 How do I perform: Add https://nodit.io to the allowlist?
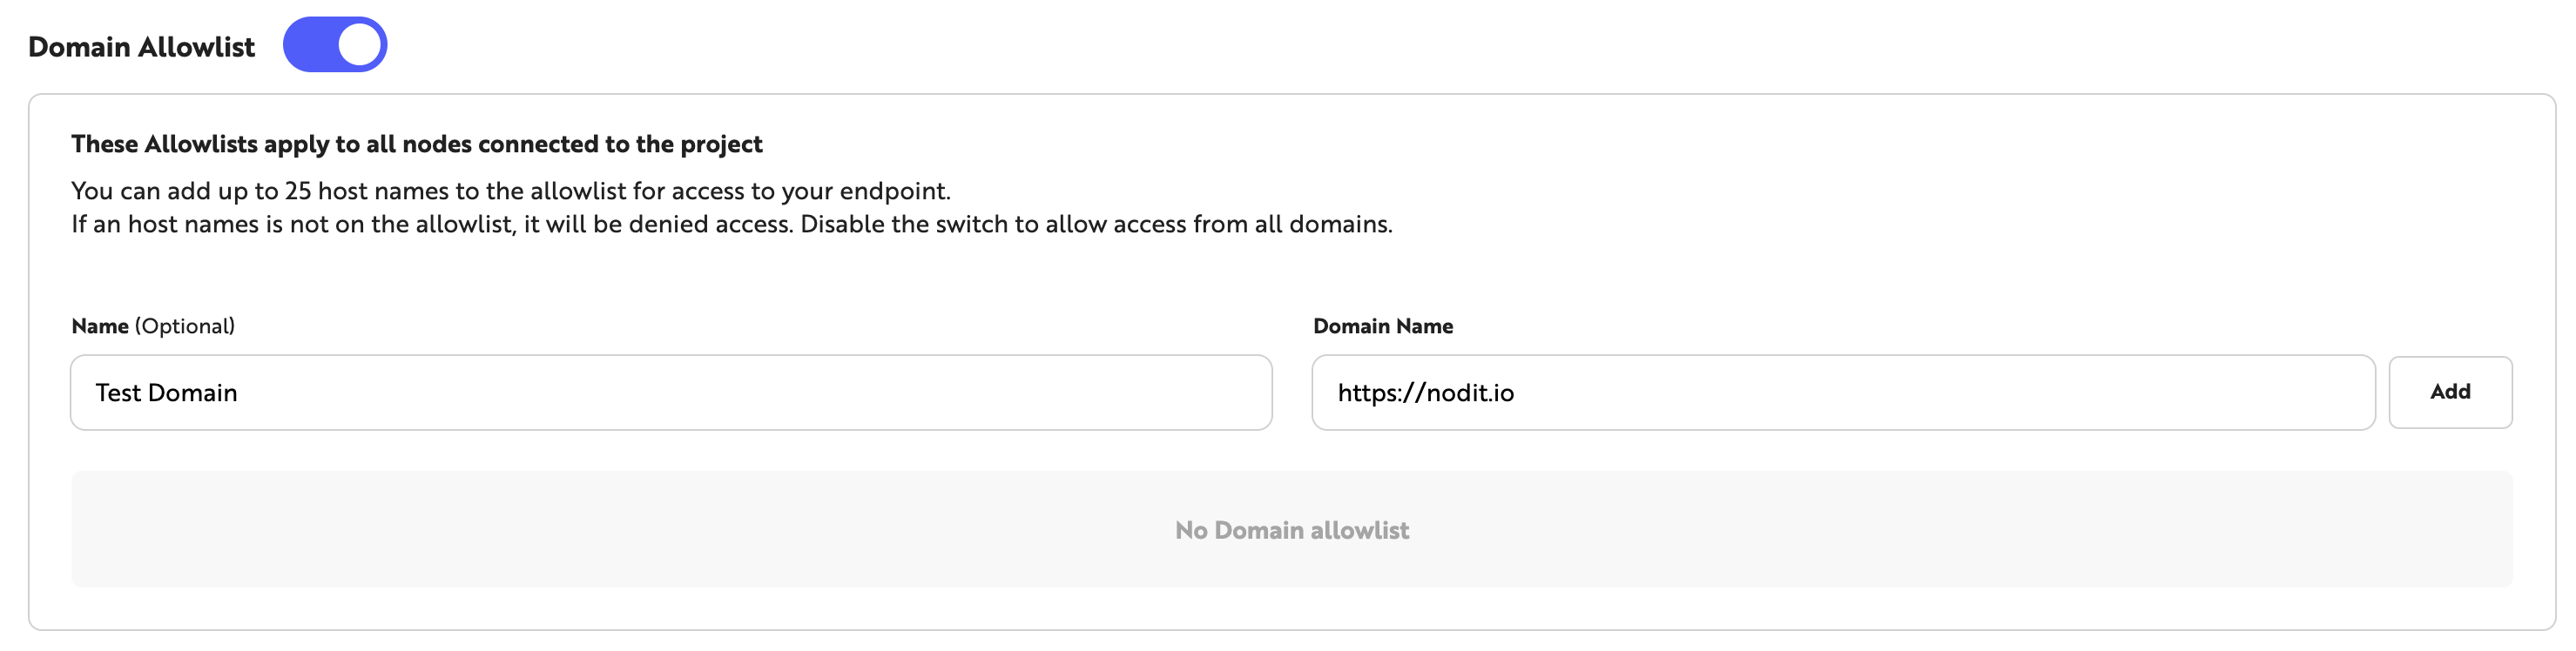pos(2450,391)
